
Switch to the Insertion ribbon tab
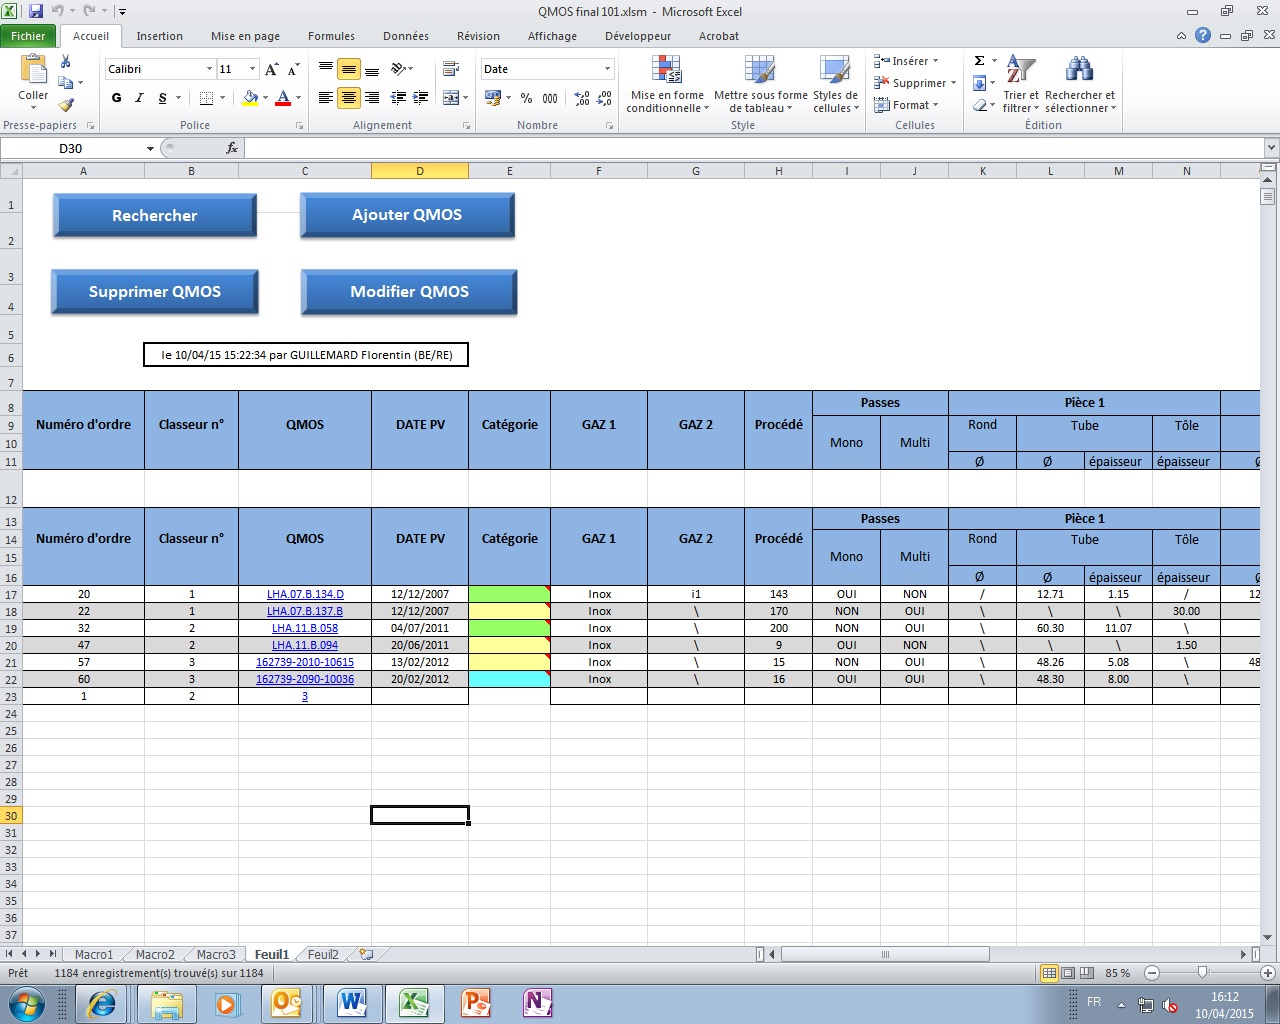(160, 36)
